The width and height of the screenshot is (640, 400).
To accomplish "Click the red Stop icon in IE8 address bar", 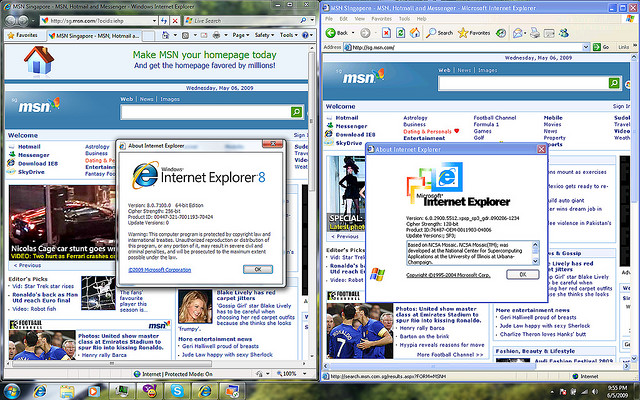I will coord(175,20).
